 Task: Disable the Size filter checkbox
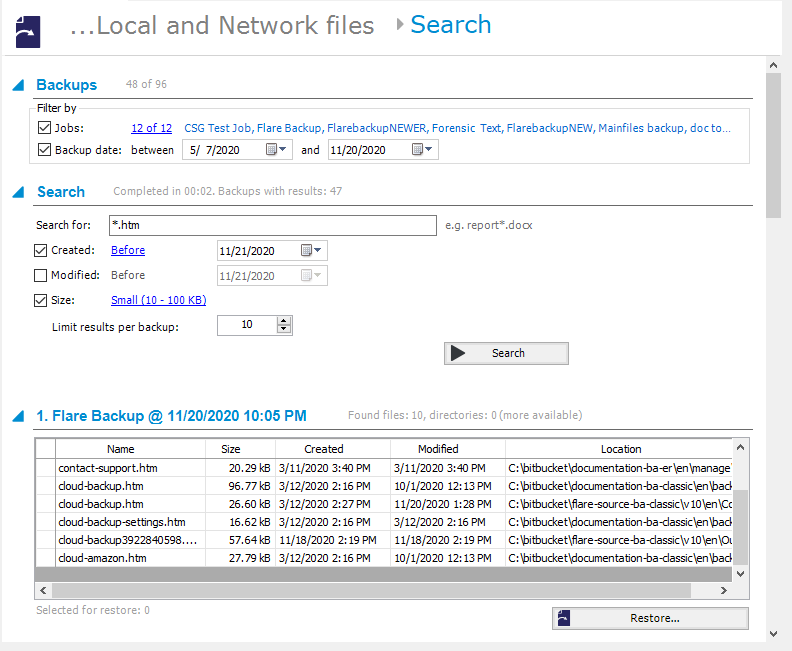coord(41,300)
